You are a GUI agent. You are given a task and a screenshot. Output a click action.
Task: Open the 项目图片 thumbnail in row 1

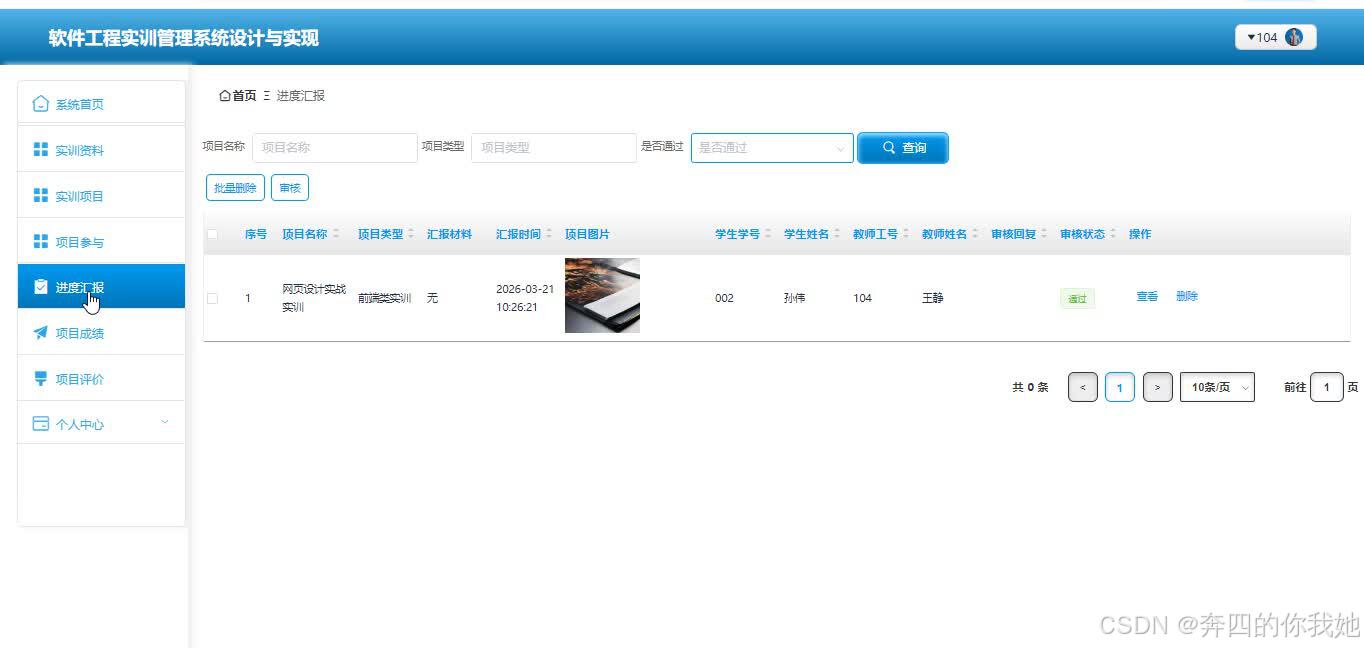pyautogui.click(x=602, y=296)
